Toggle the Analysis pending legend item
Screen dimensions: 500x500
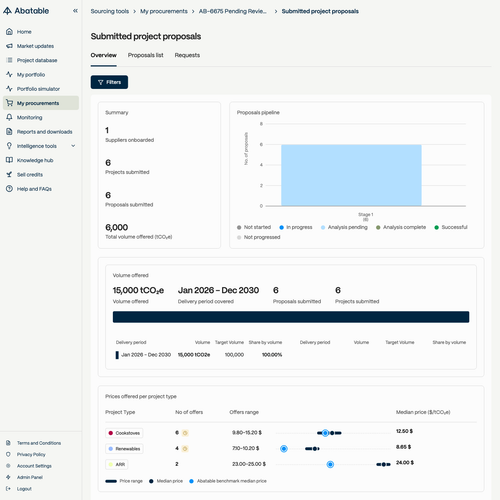[x=344, y=227]
